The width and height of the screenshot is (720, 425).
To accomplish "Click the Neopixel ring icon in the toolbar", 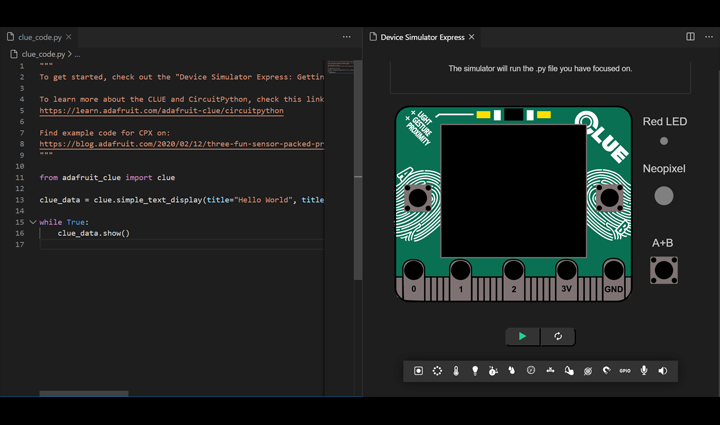I will 437,371.
